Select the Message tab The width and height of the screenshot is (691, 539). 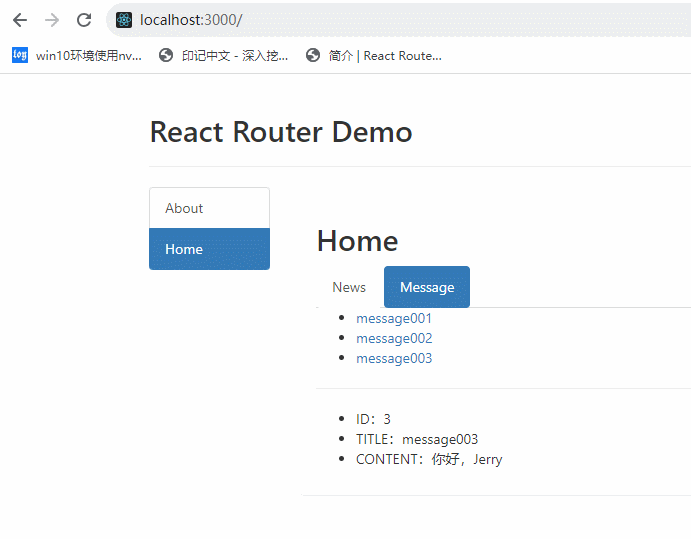tap(427, 287)
